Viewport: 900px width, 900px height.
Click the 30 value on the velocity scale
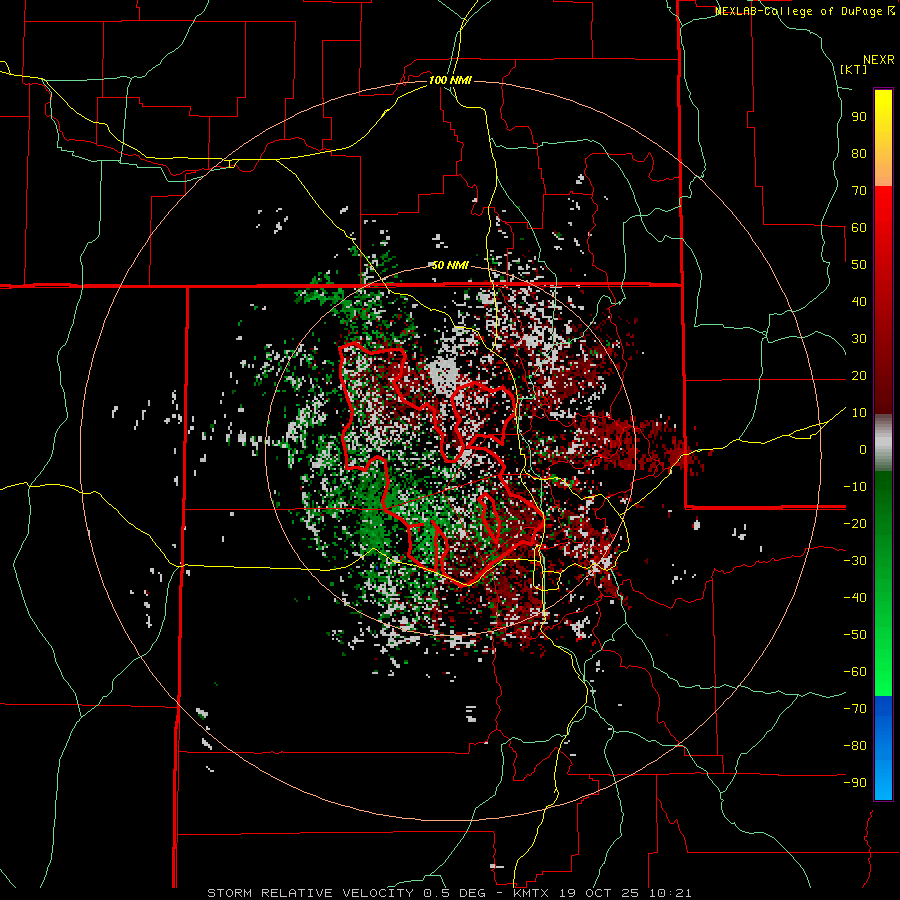click(859, 339)
